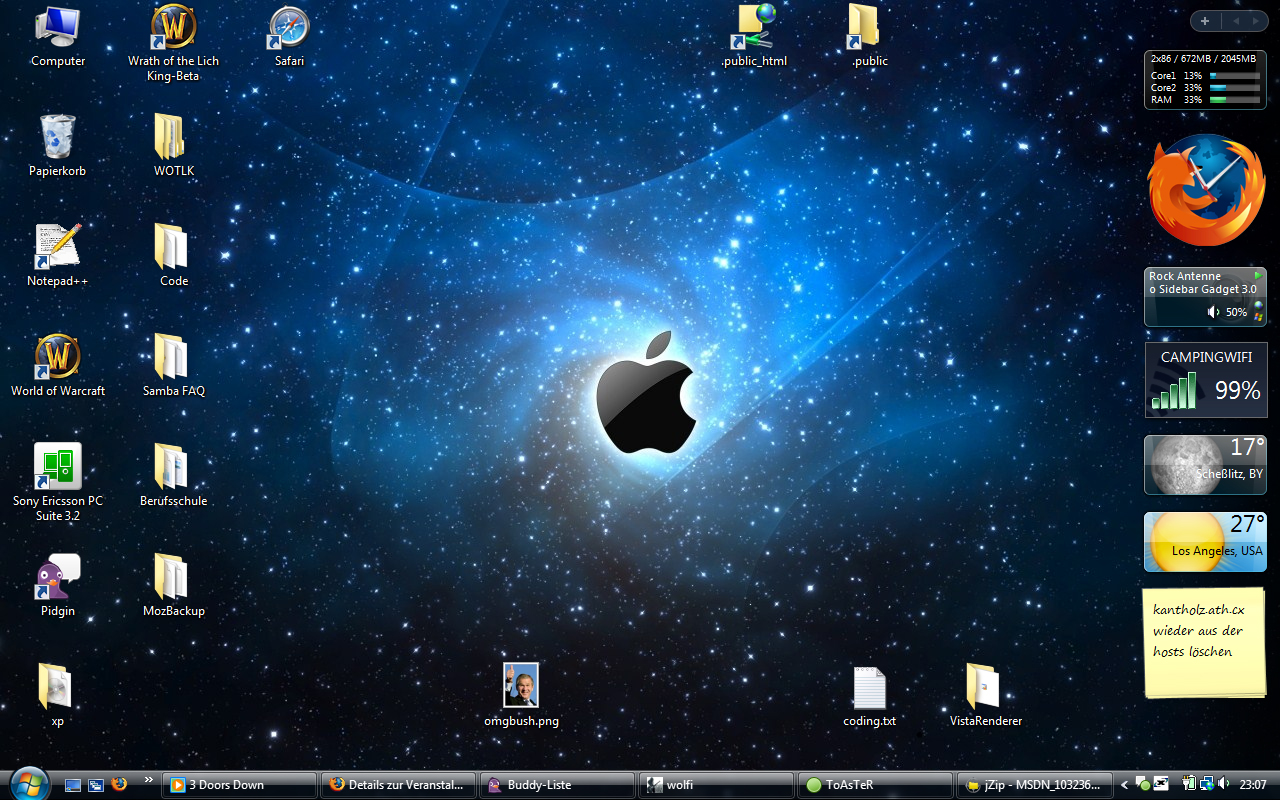The image size is (1280, 800).
Task: Open the Los Angeles, USA weather gadget
Action: (1205, 542)
